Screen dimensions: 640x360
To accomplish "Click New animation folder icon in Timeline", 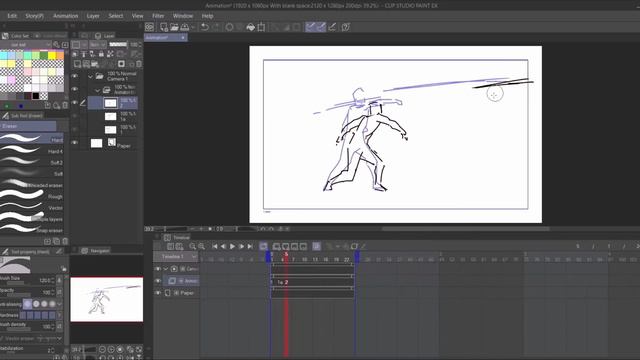I will [276, 246].
